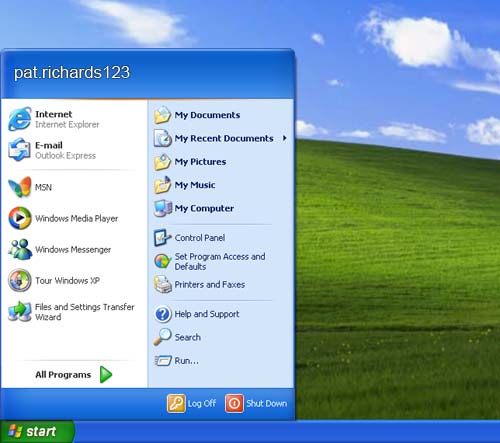Open All Programs text label

click(x=63, y=375)
